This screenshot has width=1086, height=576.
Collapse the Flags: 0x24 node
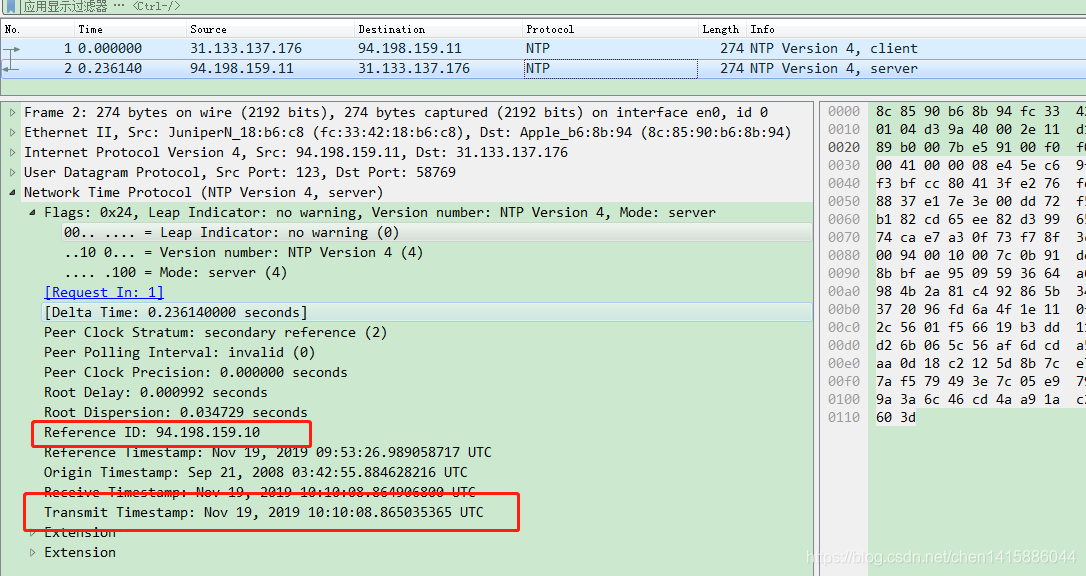tap(33, 213)
